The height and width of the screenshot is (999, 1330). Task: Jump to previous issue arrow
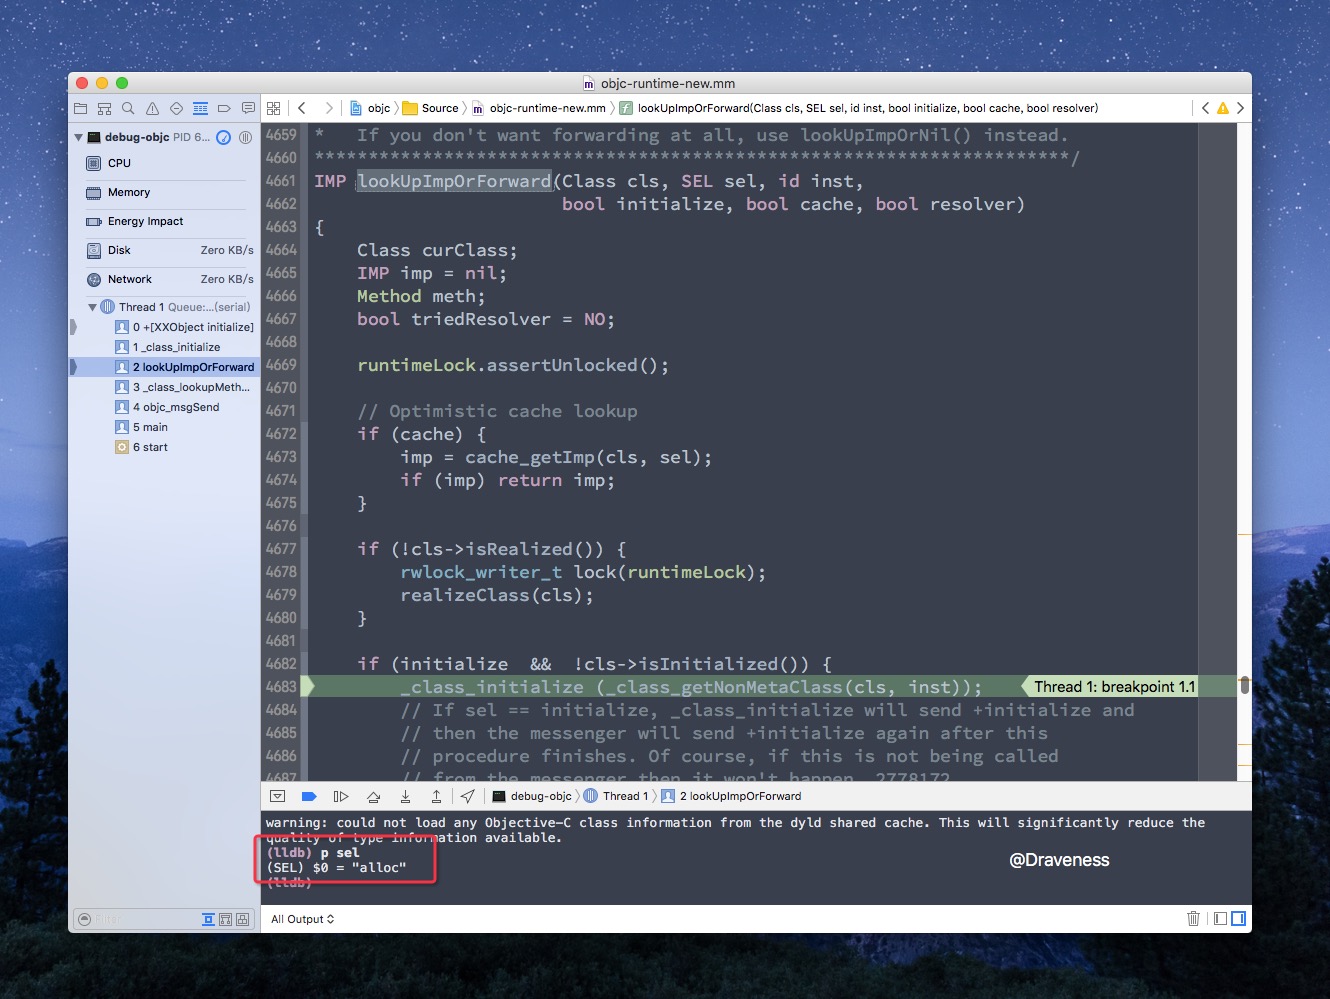1205,108
